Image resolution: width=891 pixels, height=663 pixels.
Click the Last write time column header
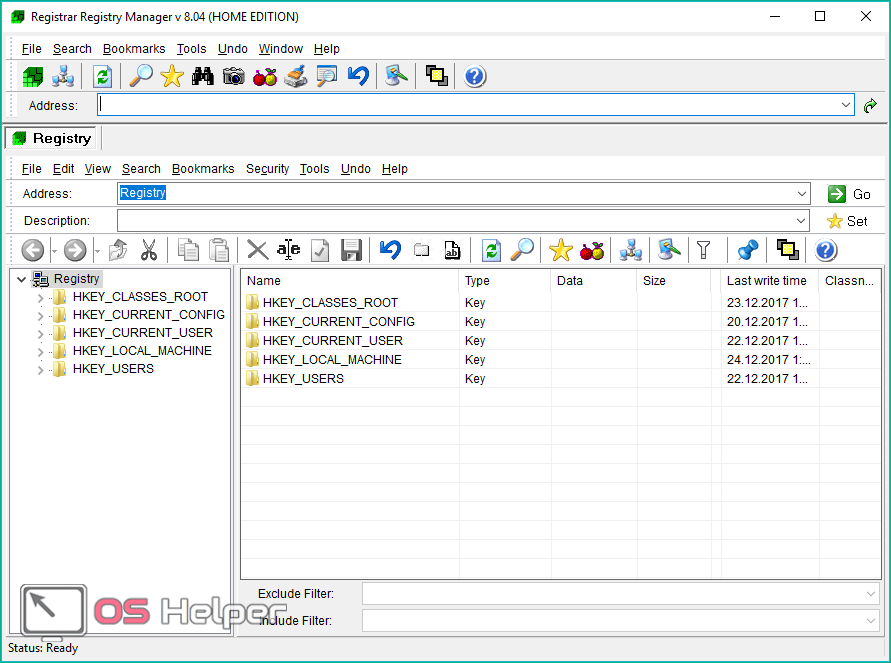(x=766, y=281)
